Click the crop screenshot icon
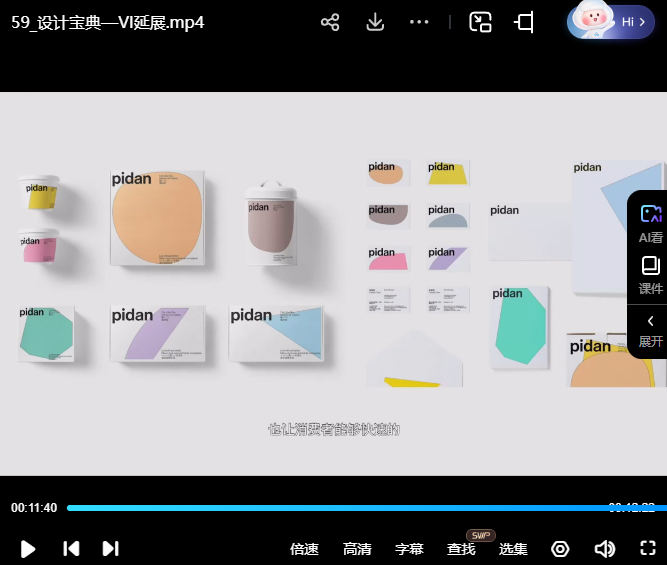The height and width of the screenshot is (565, 667). click(525, 22)
